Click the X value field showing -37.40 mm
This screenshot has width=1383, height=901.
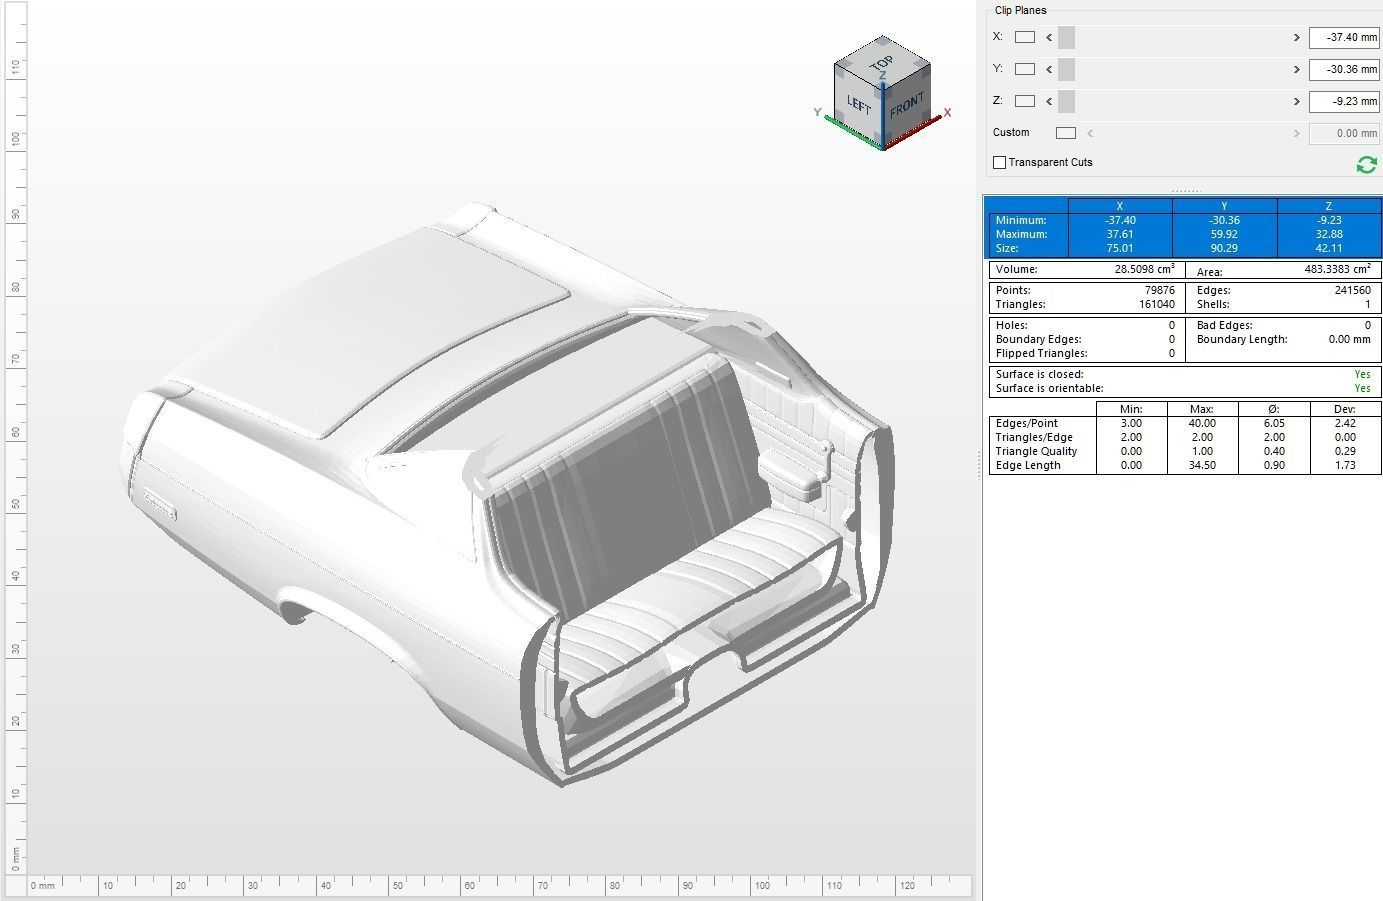click(1343, 37)
